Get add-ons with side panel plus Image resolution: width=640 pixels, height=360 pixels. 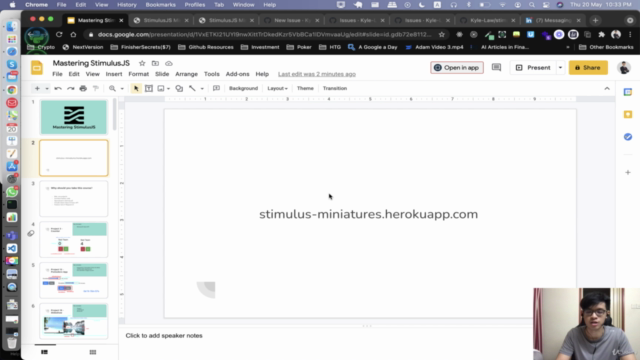pos(628,172)
